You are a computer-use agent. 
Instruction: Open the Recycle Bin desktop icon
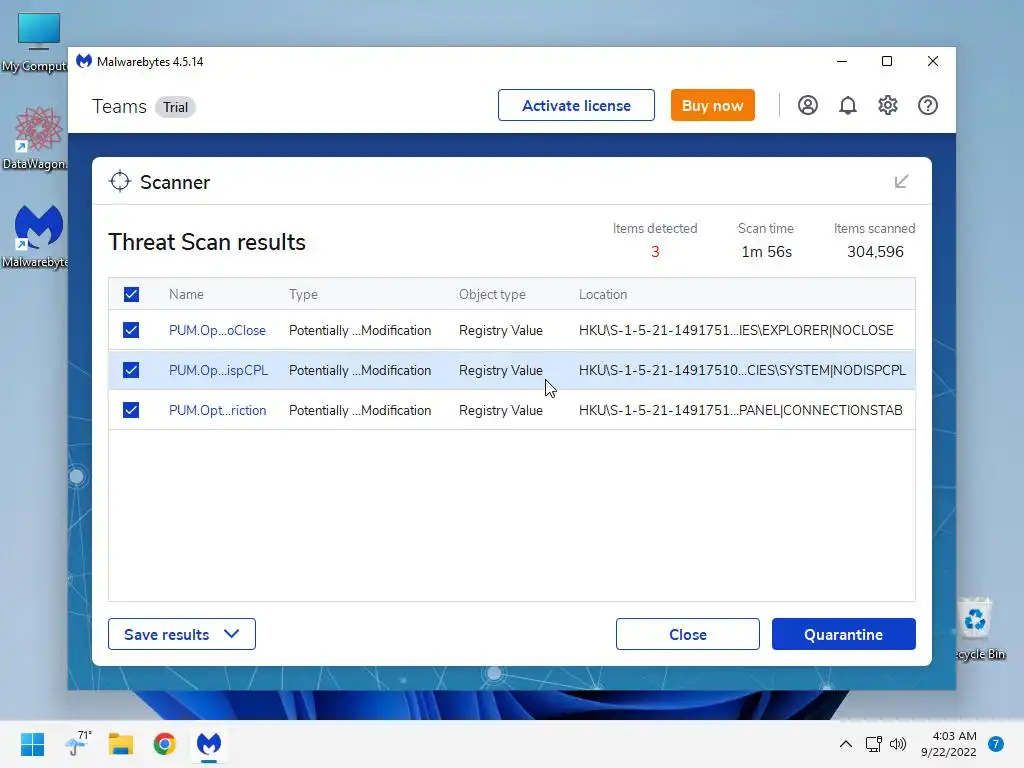tap(978, 628)
